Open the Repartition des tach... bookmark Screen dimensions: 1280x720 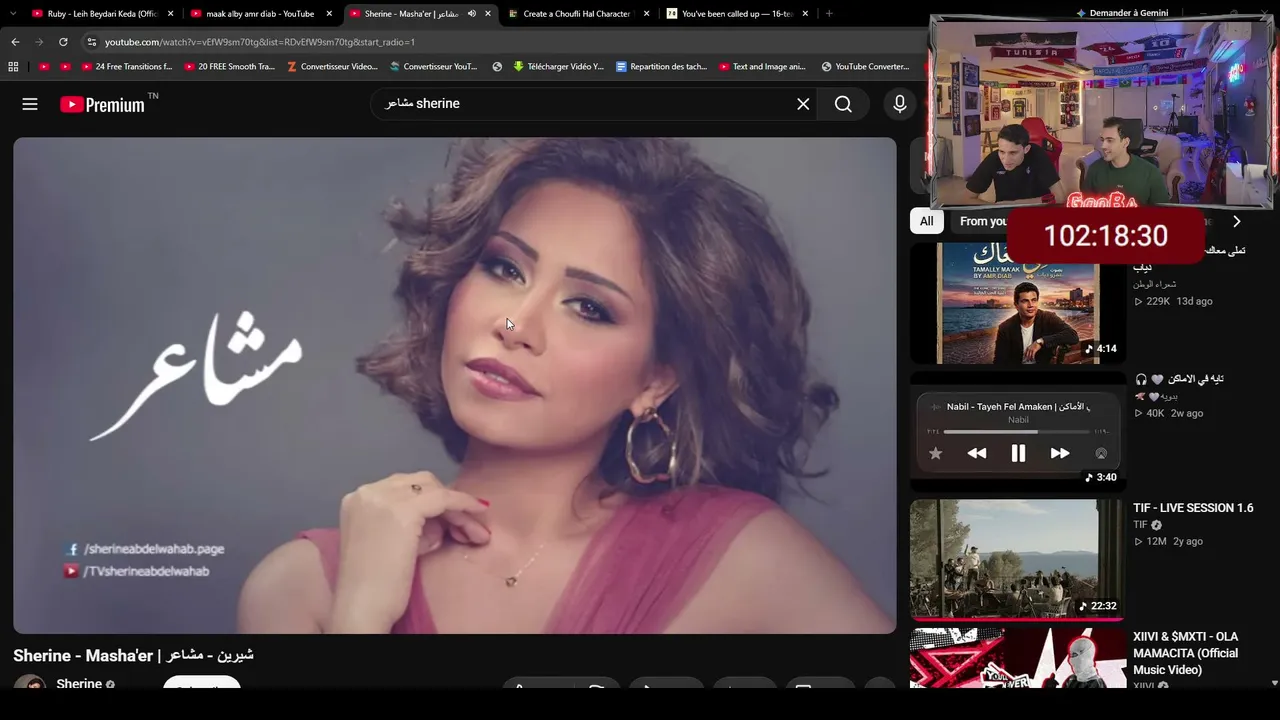(661, 67)
